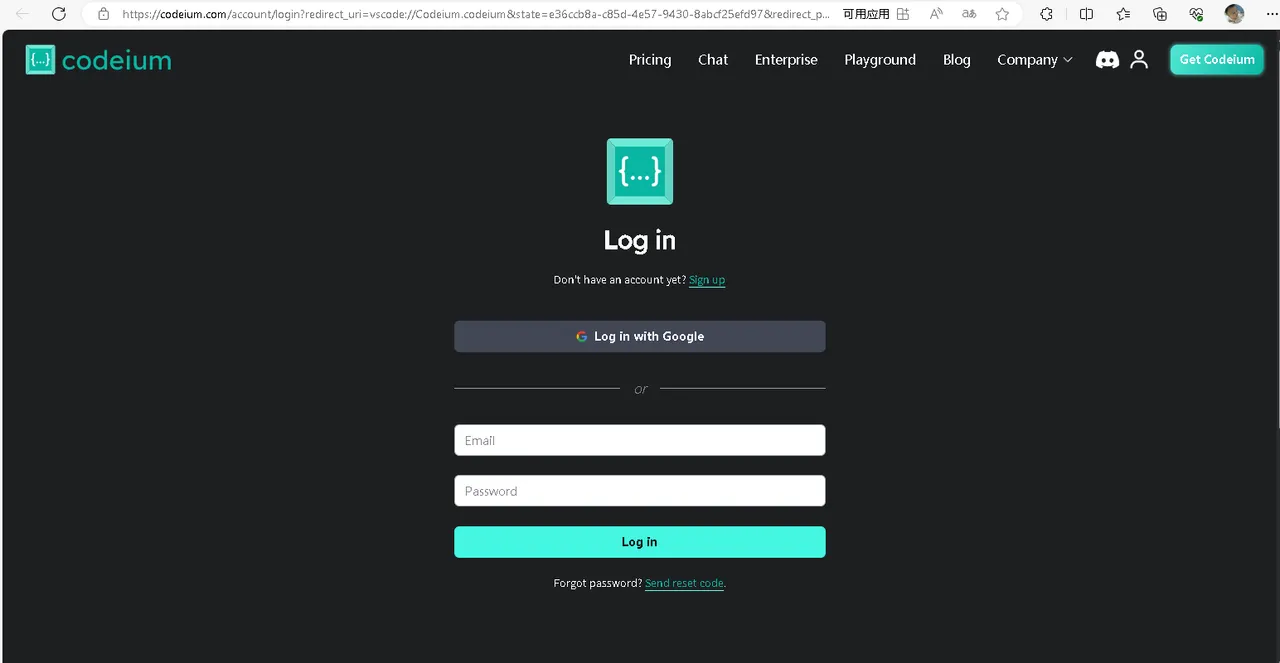Click the Codeium logo in the header
1280x663 pixels.
point(98,60)
